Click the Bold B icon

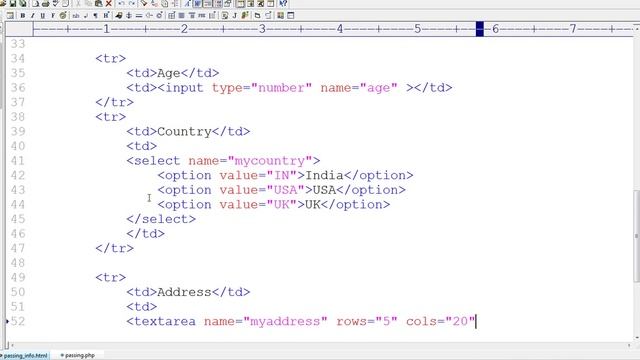[x=23, y=16]
